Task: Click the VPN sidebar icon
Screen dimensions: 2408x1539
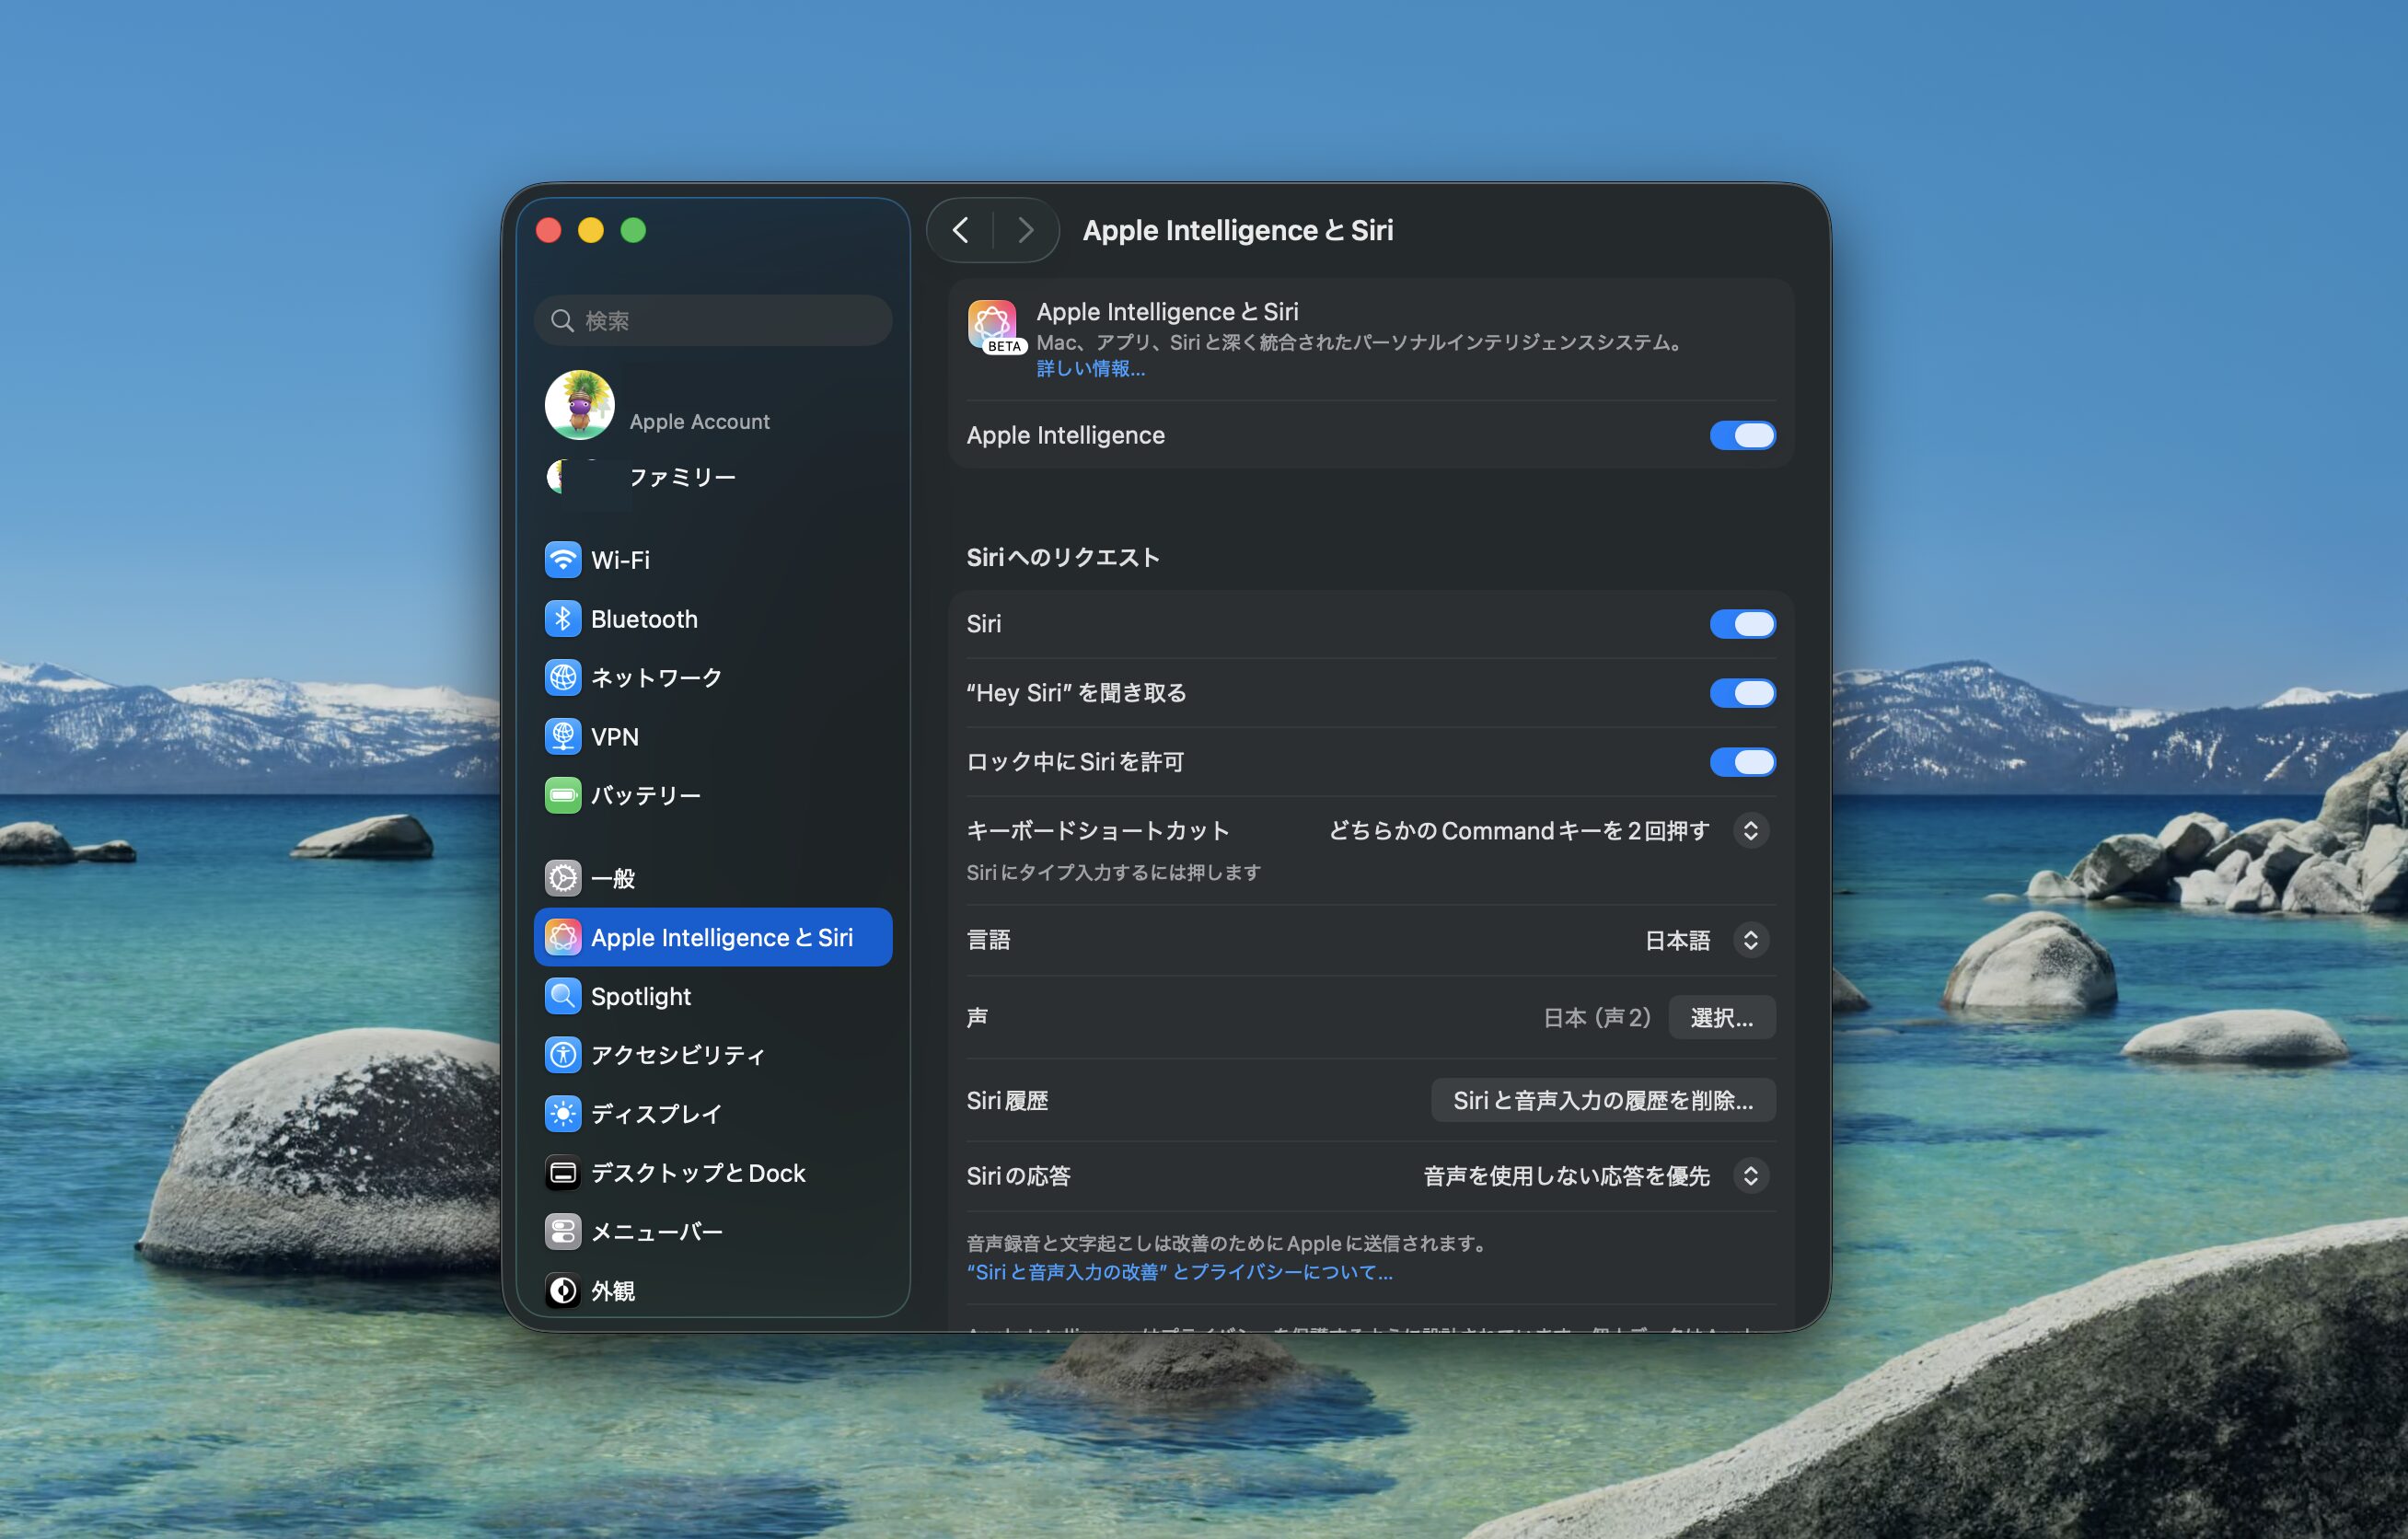Action: (x=563, y=737)
